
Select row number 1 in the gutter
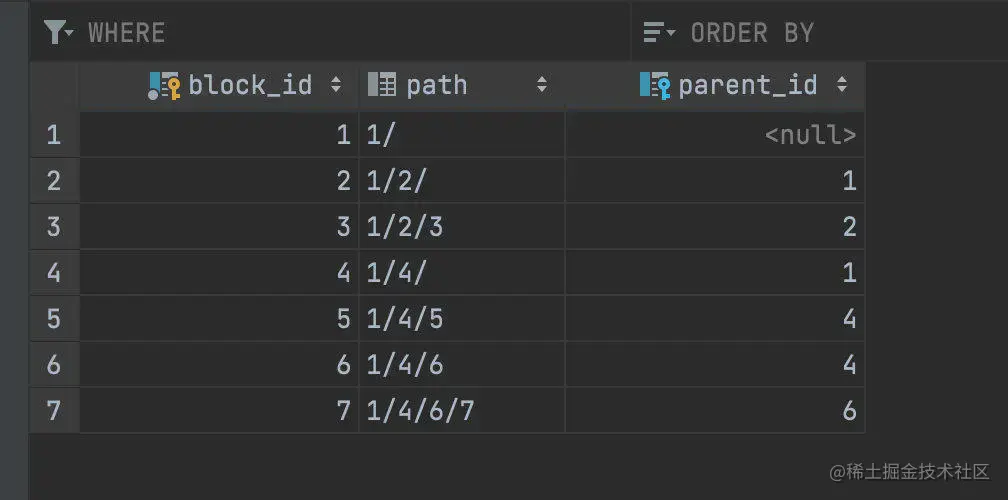coord(54,134)
